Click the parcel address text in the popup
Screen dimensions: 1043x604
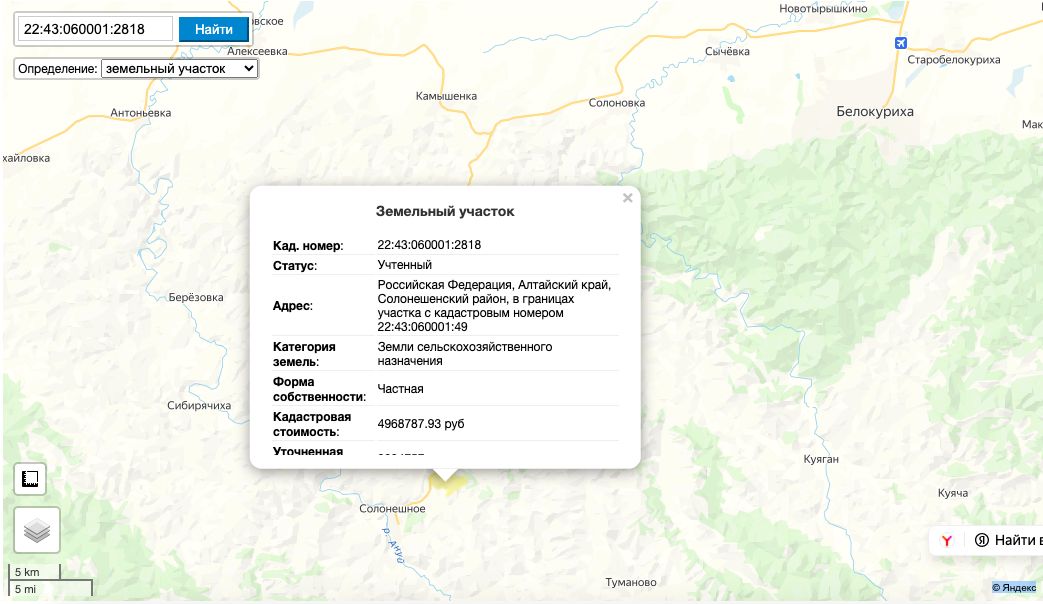(494, 305)
